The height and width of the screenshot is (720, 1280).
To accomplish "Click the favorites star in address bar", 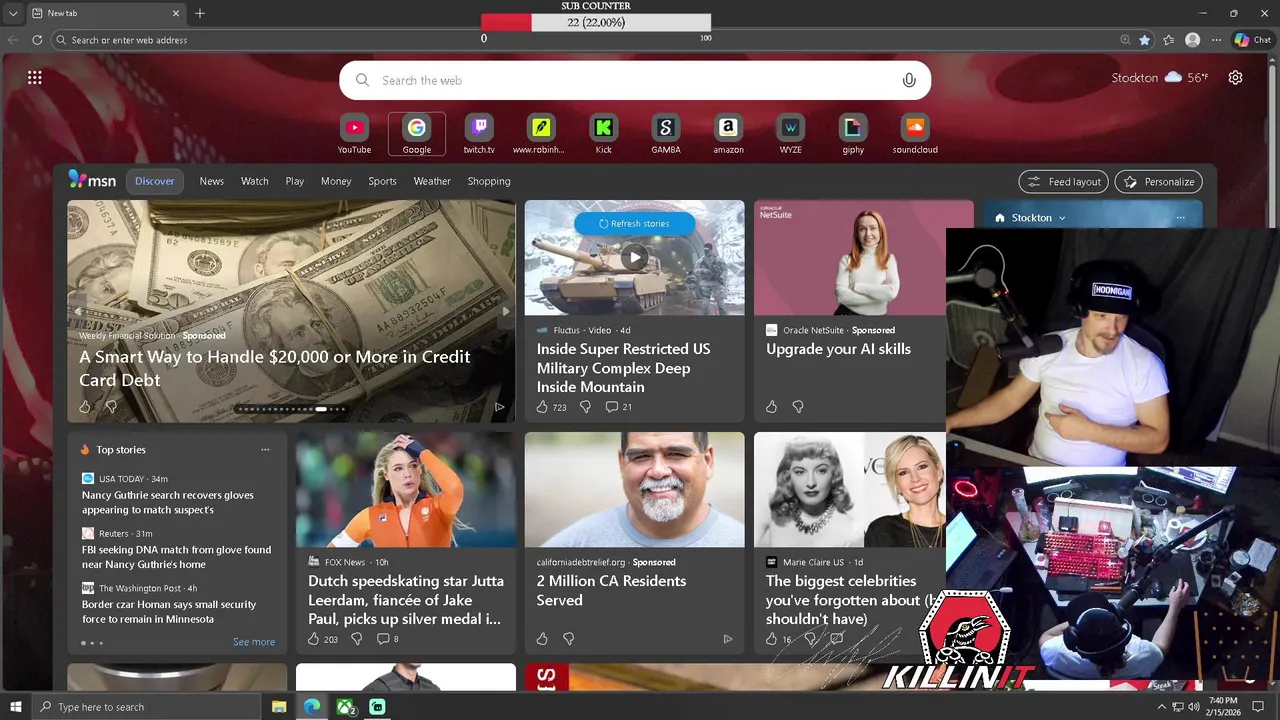I will (1145, 40).
